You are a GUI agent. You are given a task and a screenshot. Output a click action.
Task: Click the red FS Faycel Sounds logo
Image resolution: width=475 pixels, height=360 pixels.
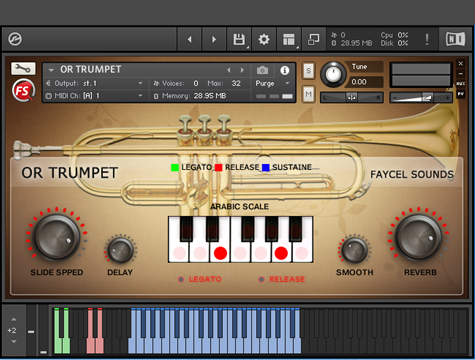click(23, 90)
